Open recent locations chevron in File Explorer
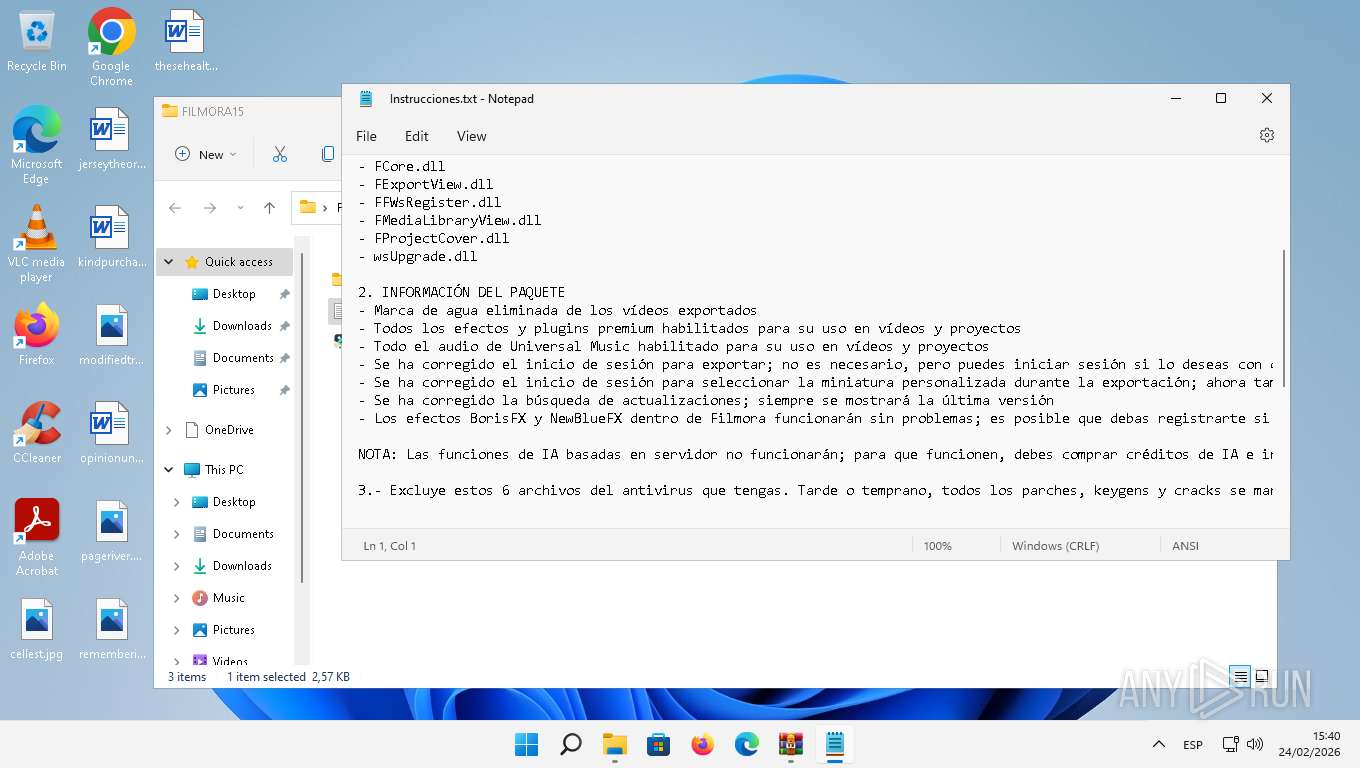The height and width of the screenshot is (768, 1360). click(x=240, y=208)
